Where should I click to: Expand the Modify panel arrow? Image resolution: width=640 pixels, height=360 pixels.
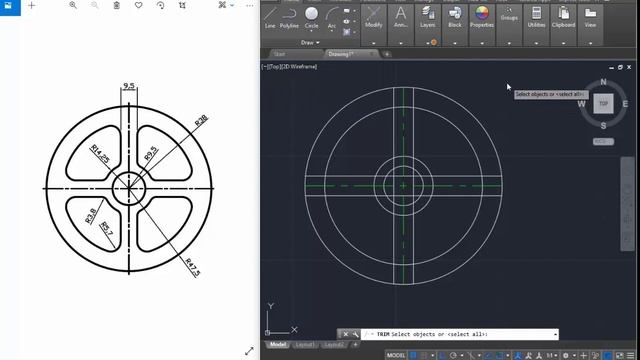coord(373,43)
